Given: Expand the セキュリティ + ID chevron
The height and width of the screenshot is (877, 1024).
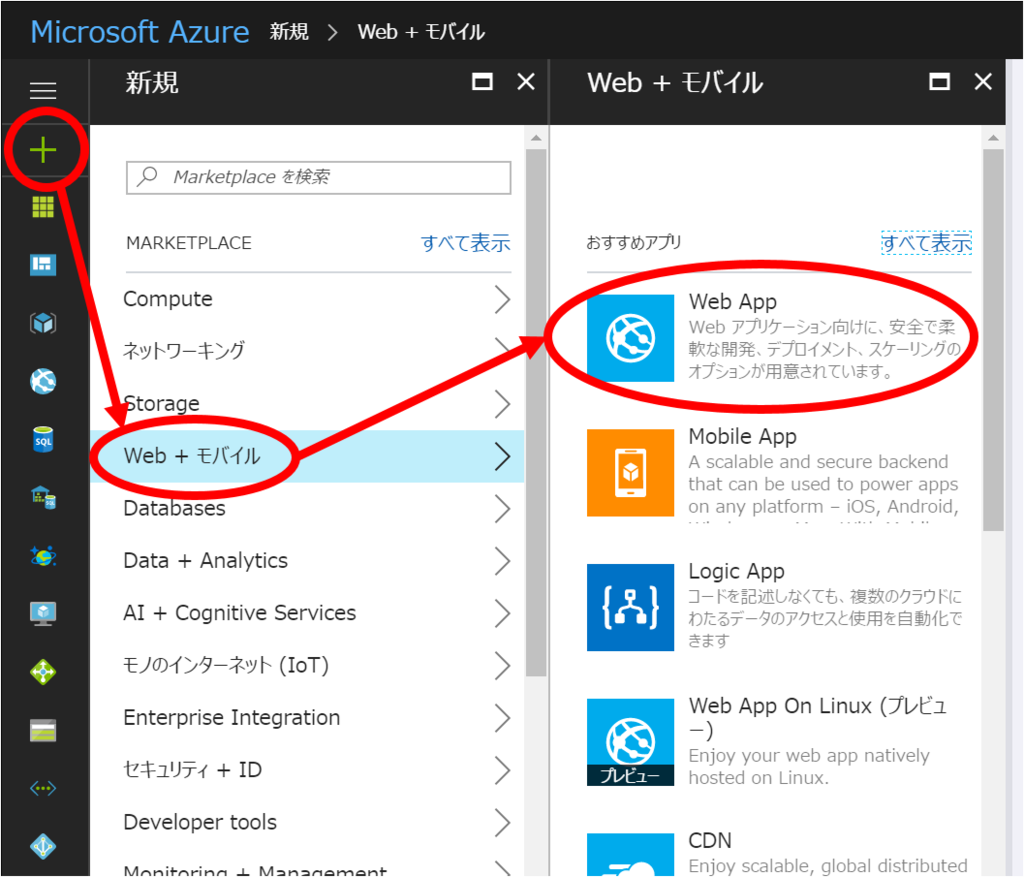Looking at the screenshot, I should [502, 770].
